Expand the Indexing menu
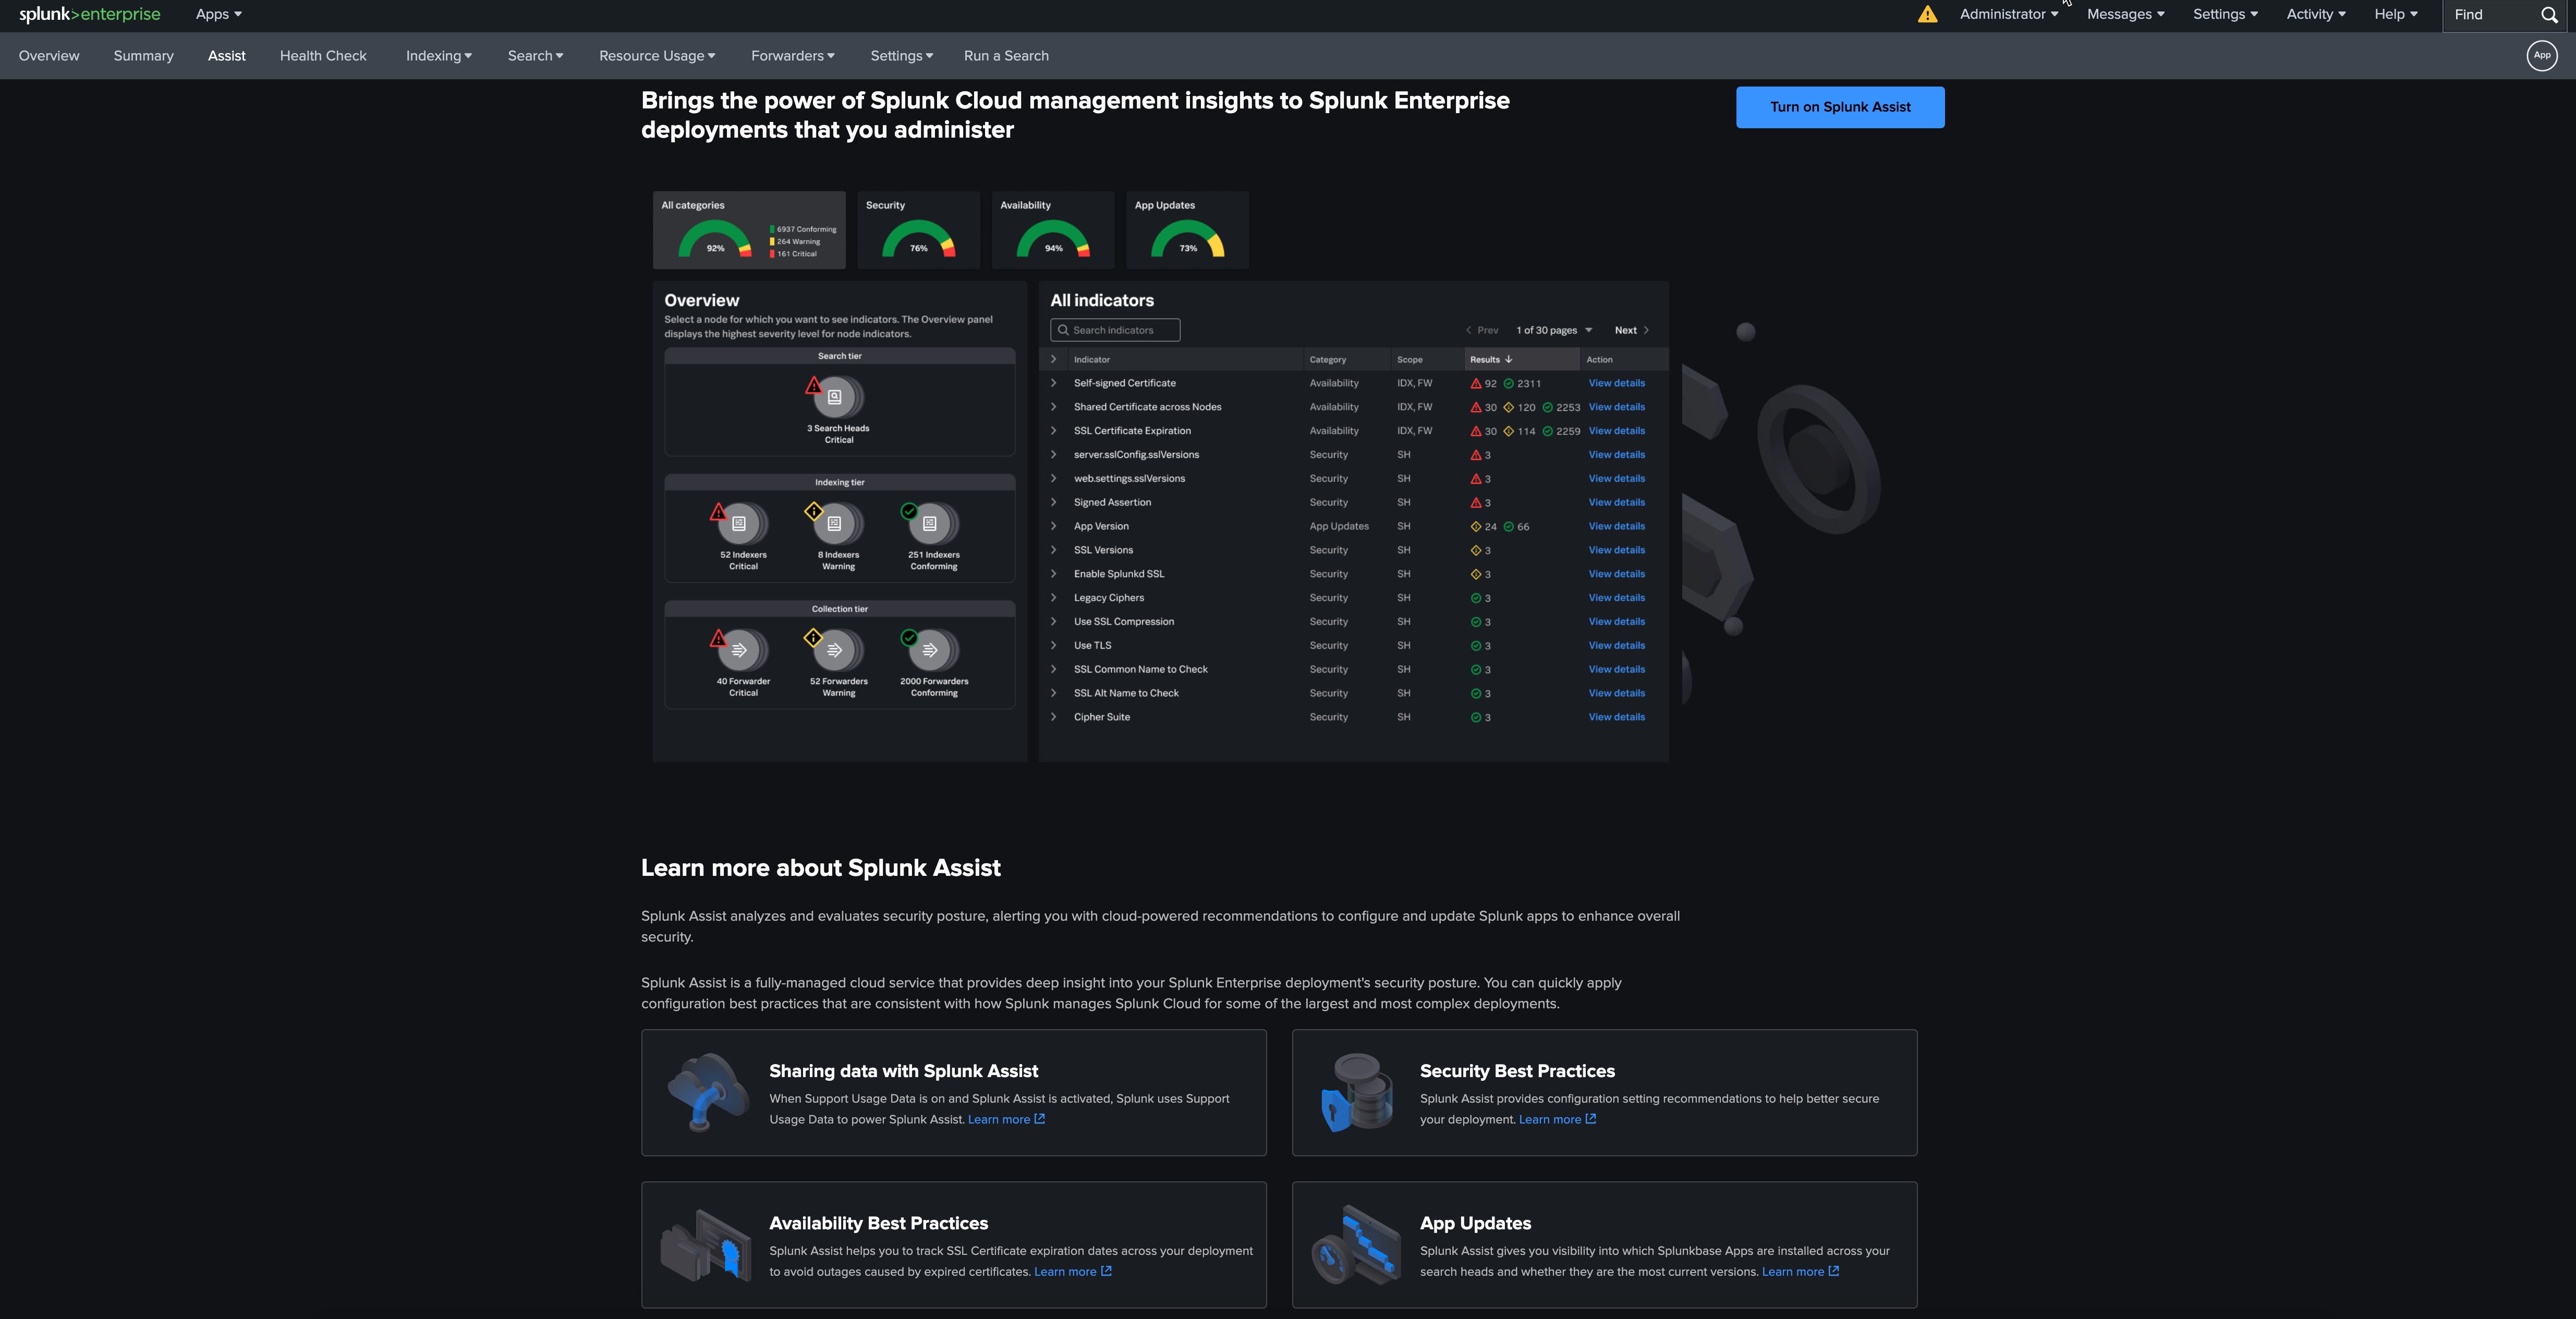Image resolution: width=2576 pixels, height=1319 pixels. (438, 56)
